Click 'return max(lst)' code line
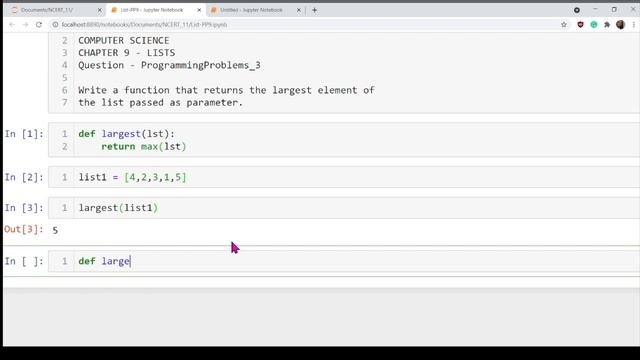 pos(143,146)
